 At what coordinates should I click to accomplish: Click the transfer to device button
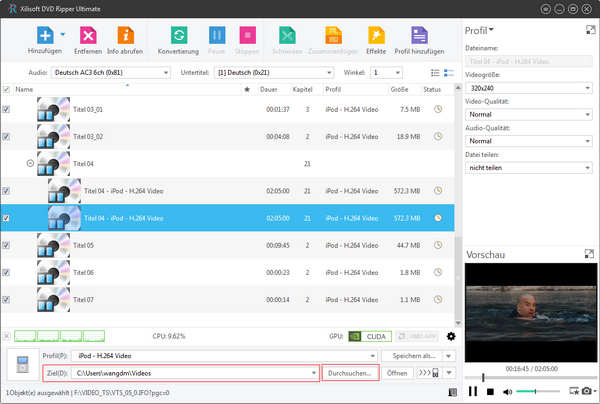point(429,373)
